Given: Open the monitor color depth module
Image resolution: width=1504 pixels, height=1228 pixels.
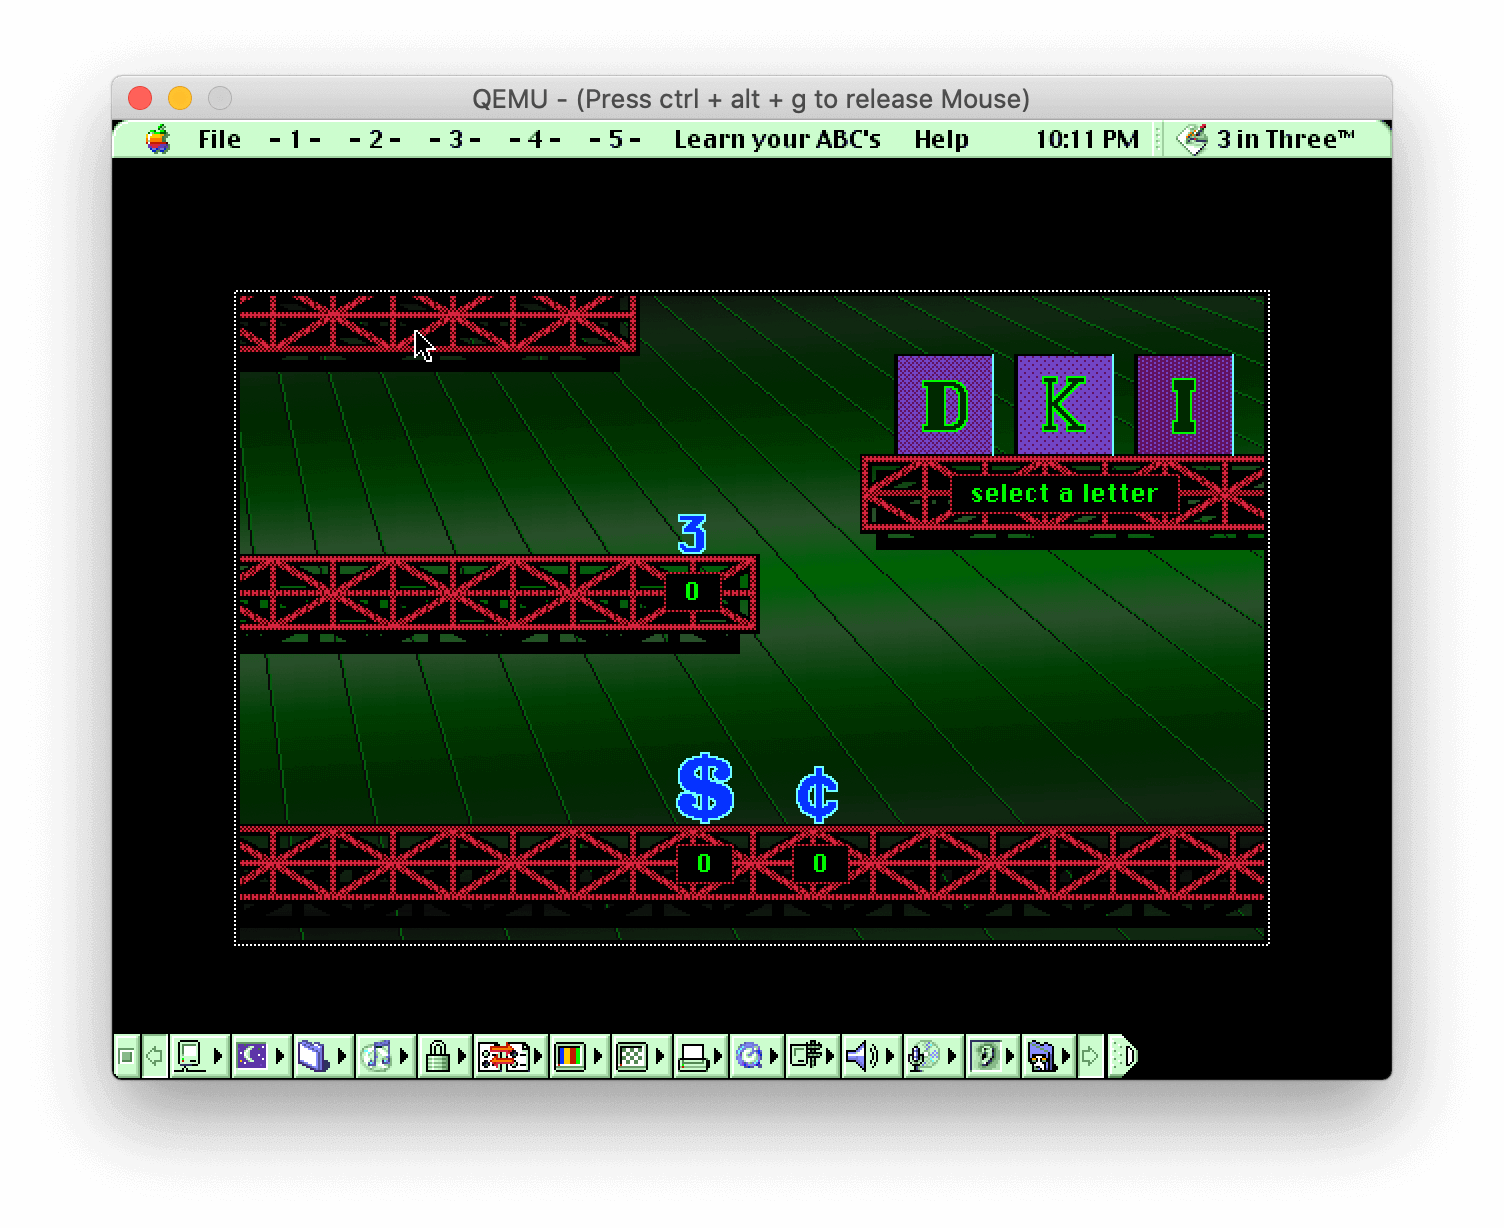Looking at the screenshot, I should click(579, 1056).
